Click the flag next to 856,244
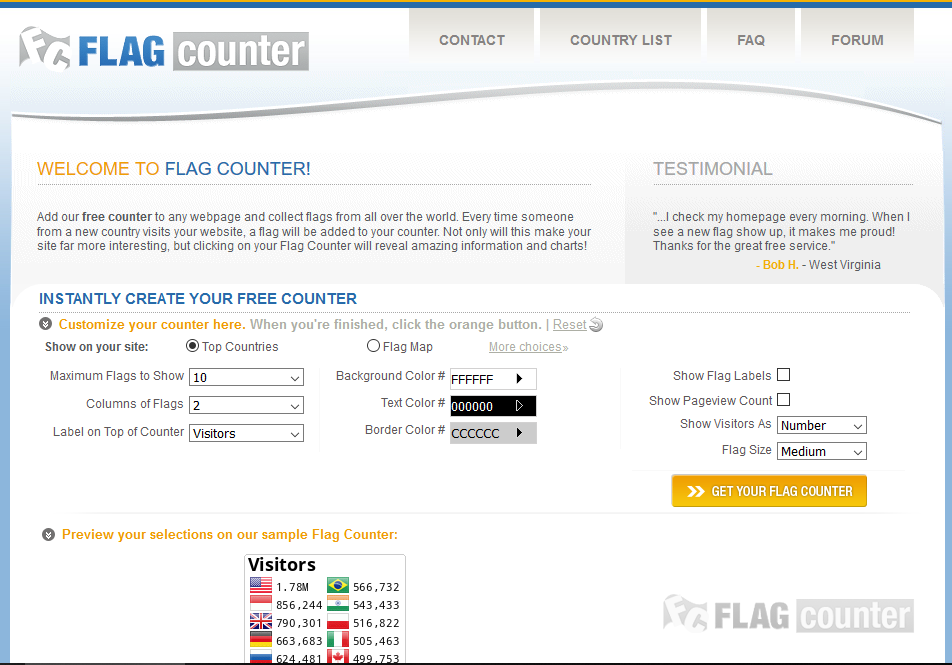This screenshot has height=665, width=952. 261,604
